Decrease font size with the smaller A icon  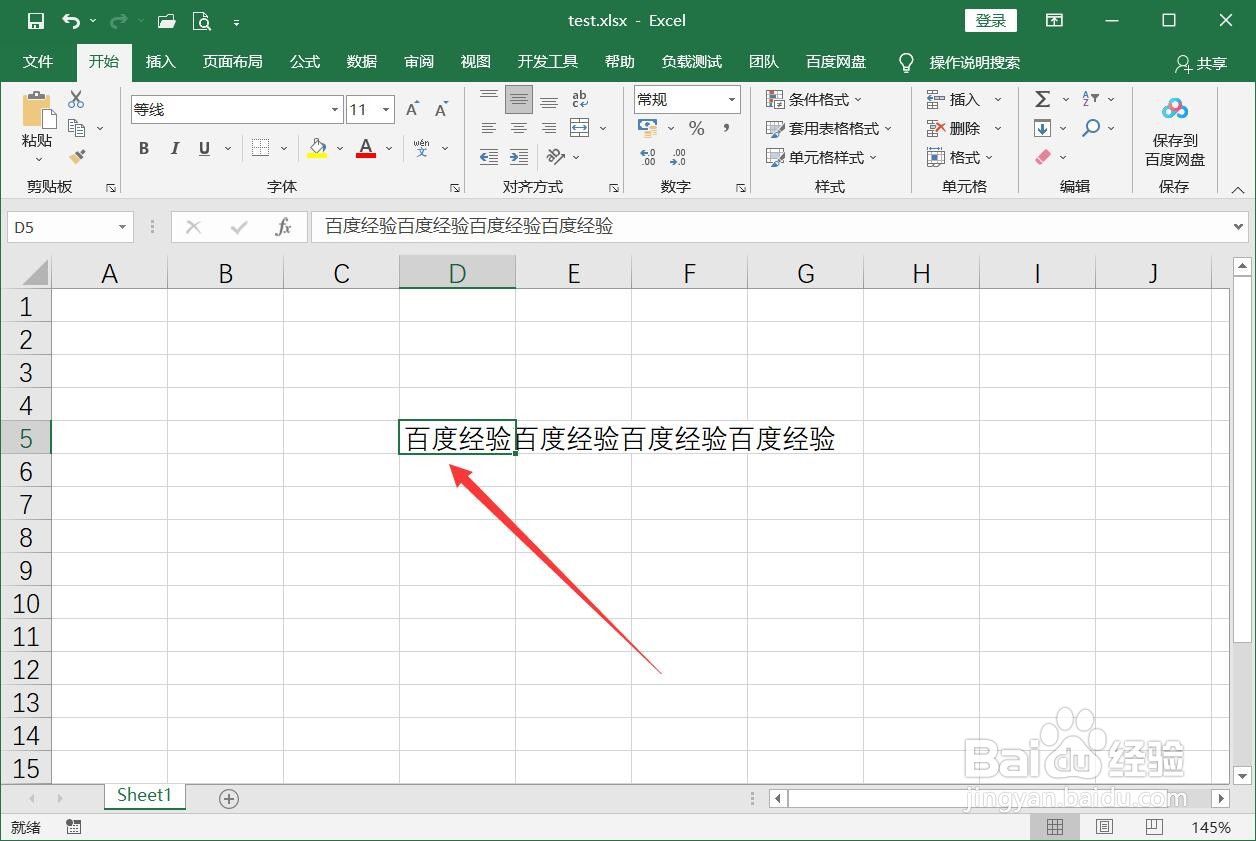point(441,109)
